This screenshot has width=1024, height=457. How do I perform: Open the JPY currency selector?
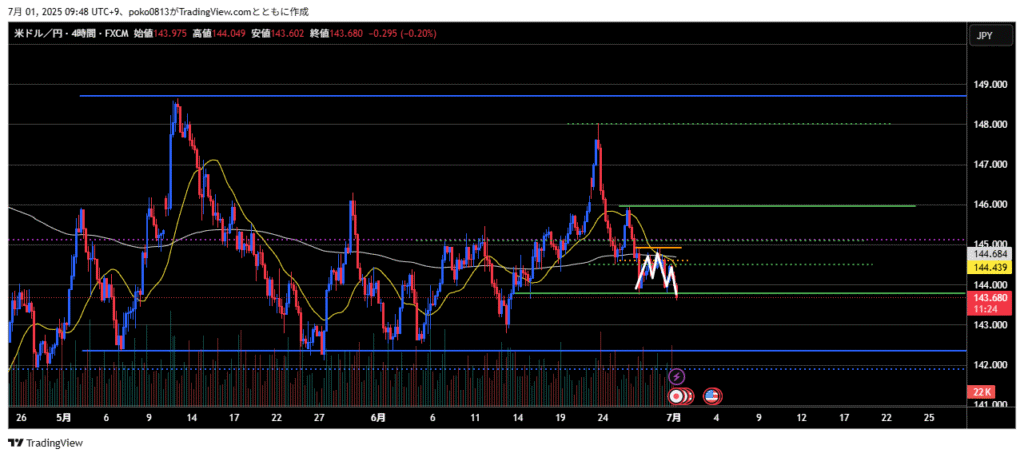click(982, 36)
